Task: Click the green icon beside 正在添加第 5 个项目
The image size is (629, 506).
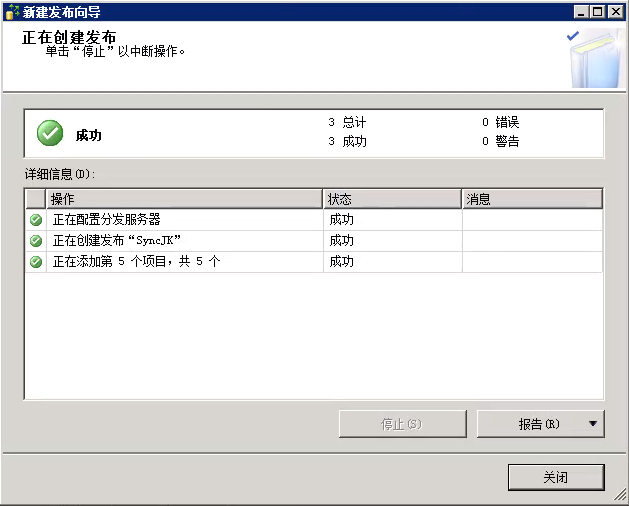Action: [36, 262]
